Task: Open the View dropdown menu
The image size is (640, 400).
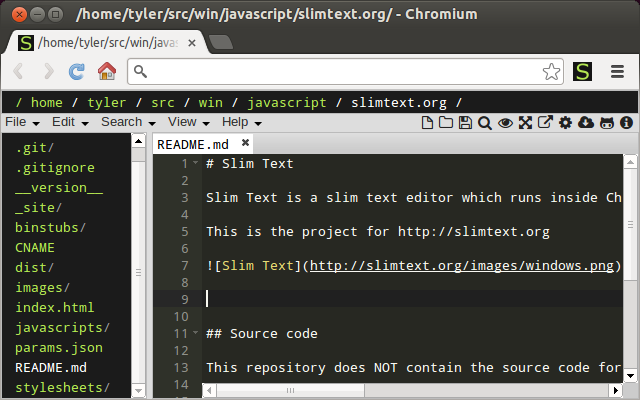Action: coord(188,122)
